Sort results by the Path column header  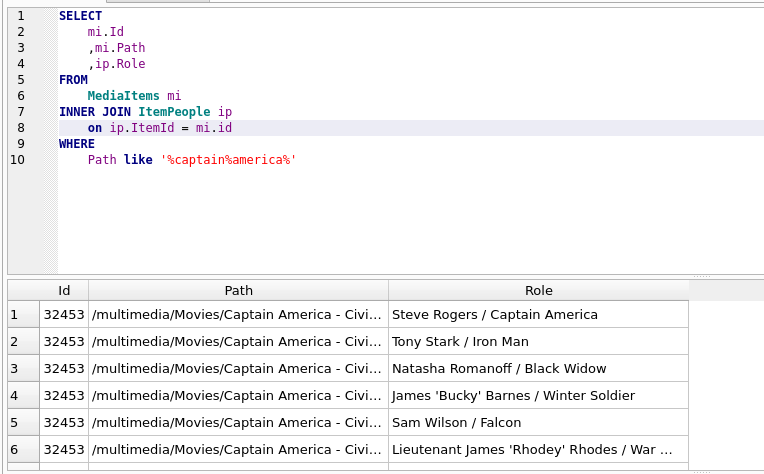pos(238,291)
